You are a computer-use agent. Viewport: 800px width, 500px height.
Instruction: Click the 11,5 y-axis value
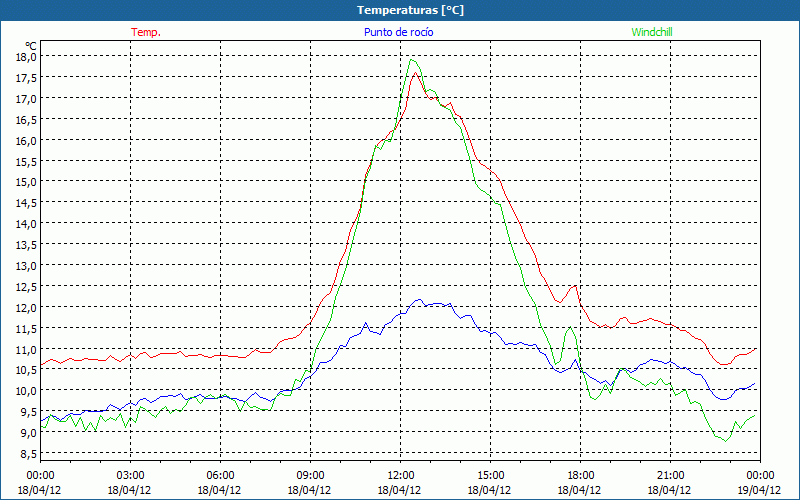28,328
